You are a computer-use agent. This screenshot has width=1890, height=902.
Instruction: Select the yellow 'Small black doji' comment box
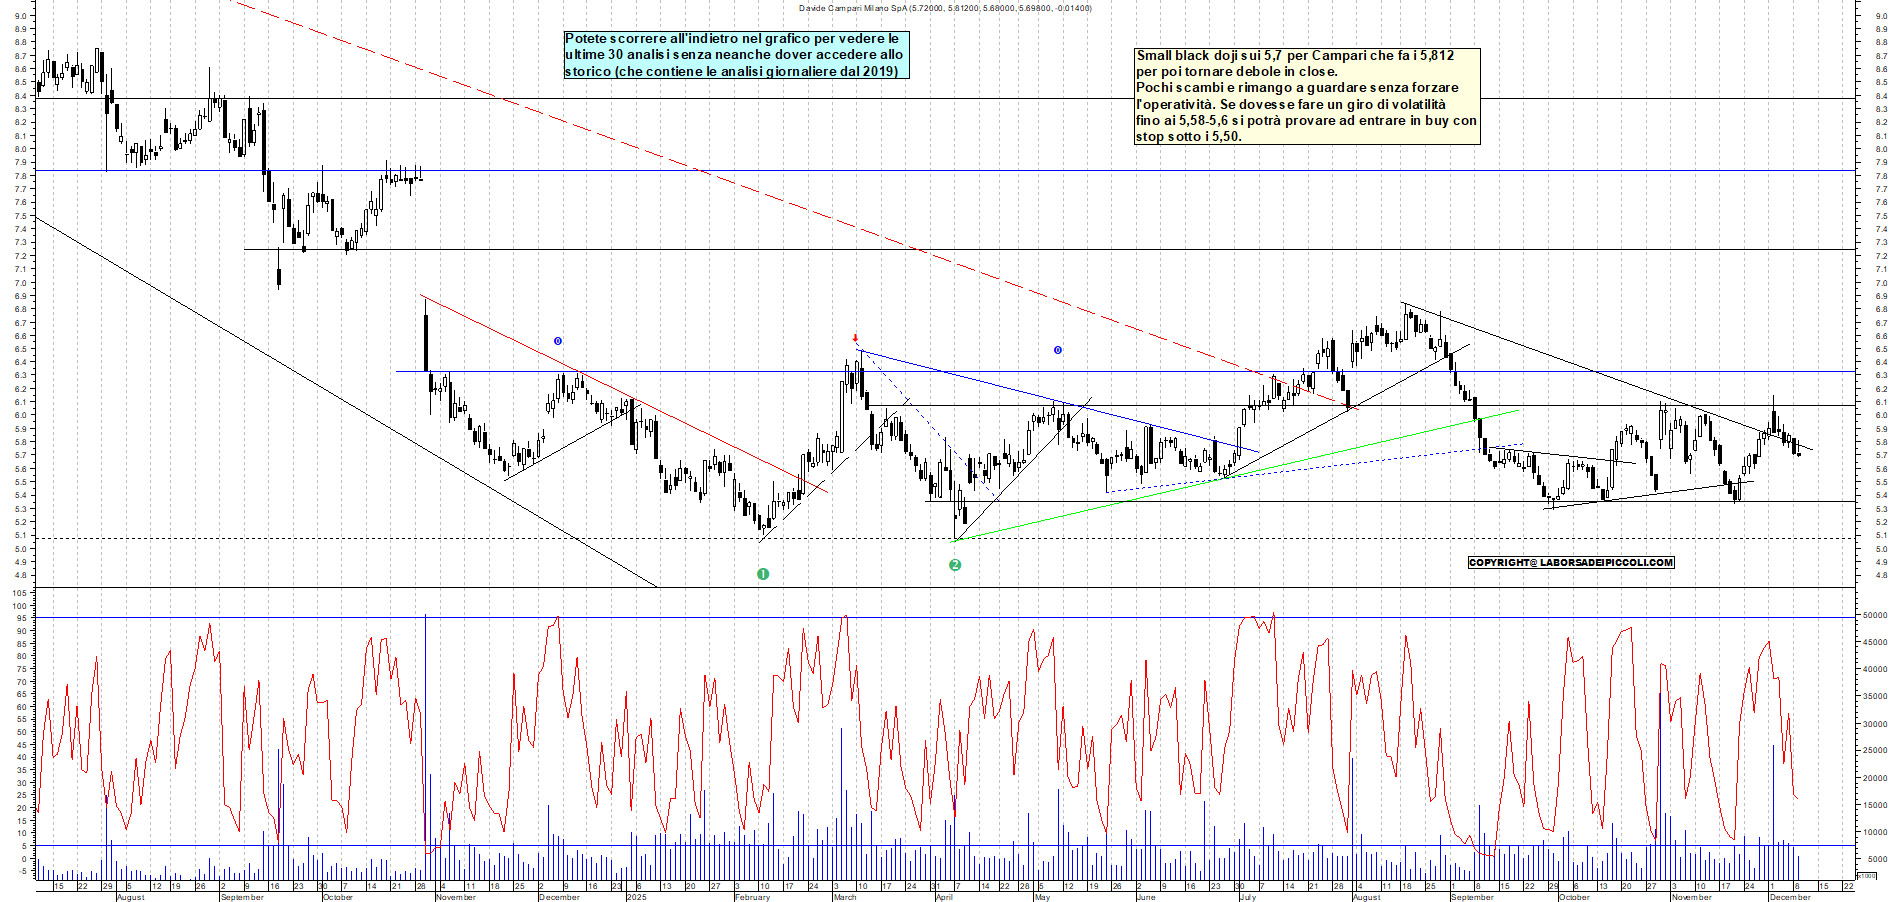click(x=1306, y=96)
